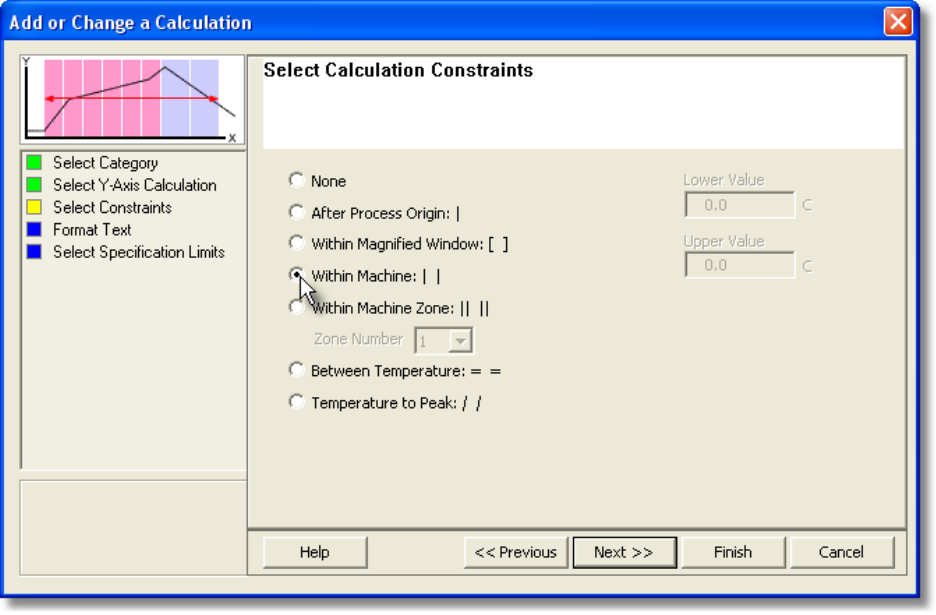This screenshot has height=615, width=936.
Task: Click the Finish button
Action: pyautogui.click(x=733, y=552)
